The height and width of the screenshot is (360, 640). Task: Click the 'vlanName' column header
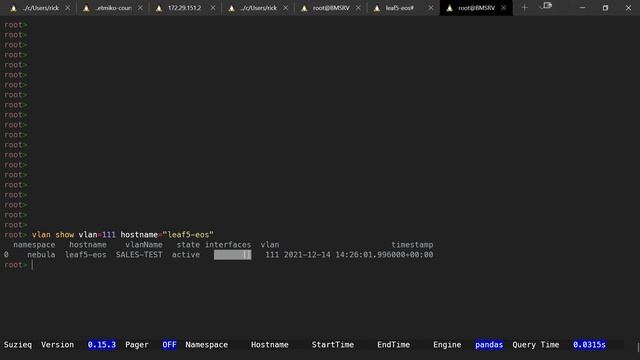point(144,245)
